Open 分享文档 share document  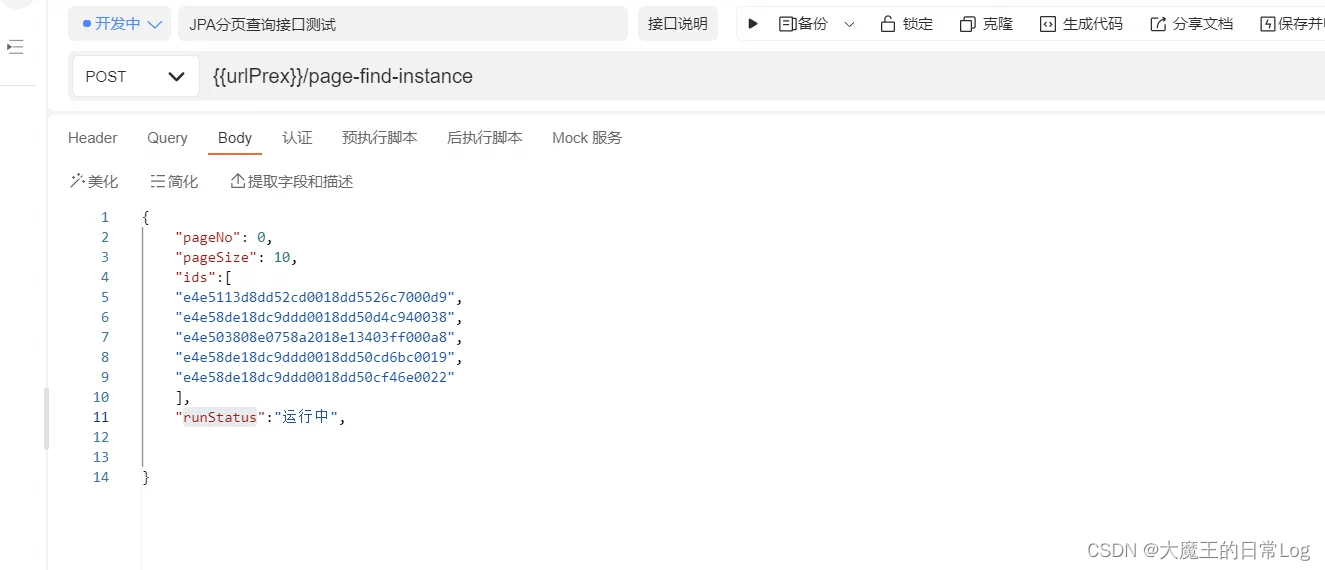(x=1191, y=24)
